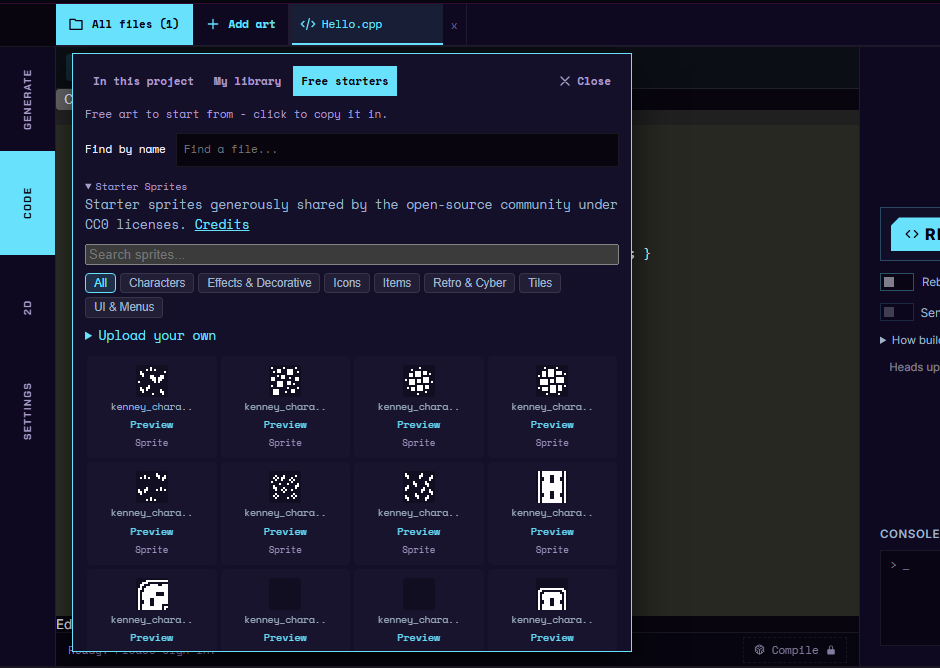Click the folder icon in All files tab
The width and height of the screenshot is (940, 668).
coord(76,24)
